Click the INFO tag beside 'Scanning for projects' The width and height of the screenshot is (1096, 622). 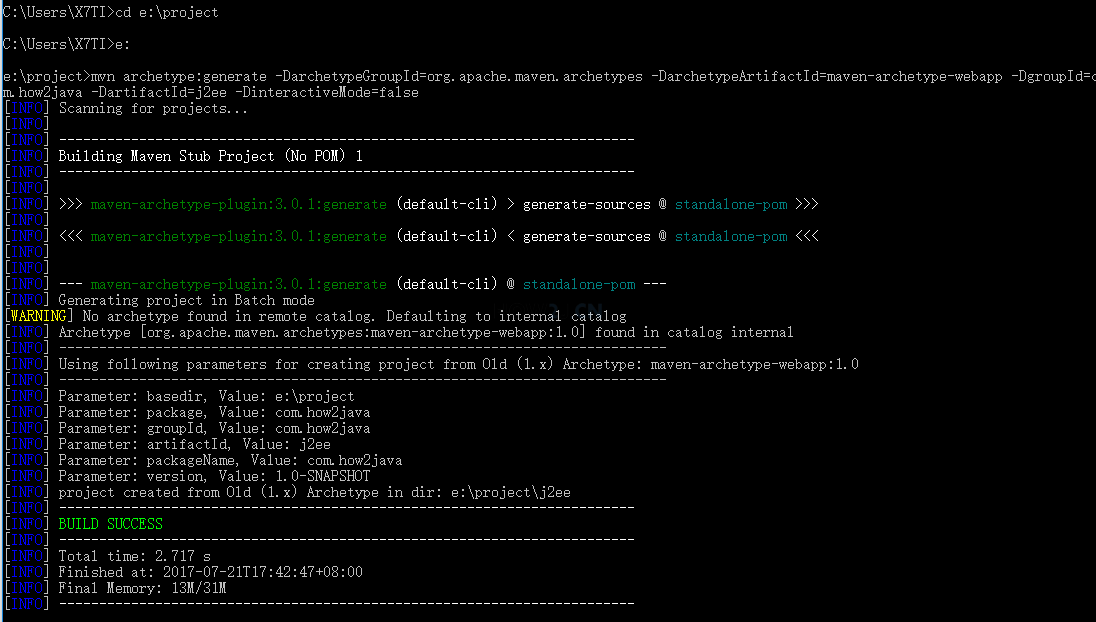click(x=27, y=108)
